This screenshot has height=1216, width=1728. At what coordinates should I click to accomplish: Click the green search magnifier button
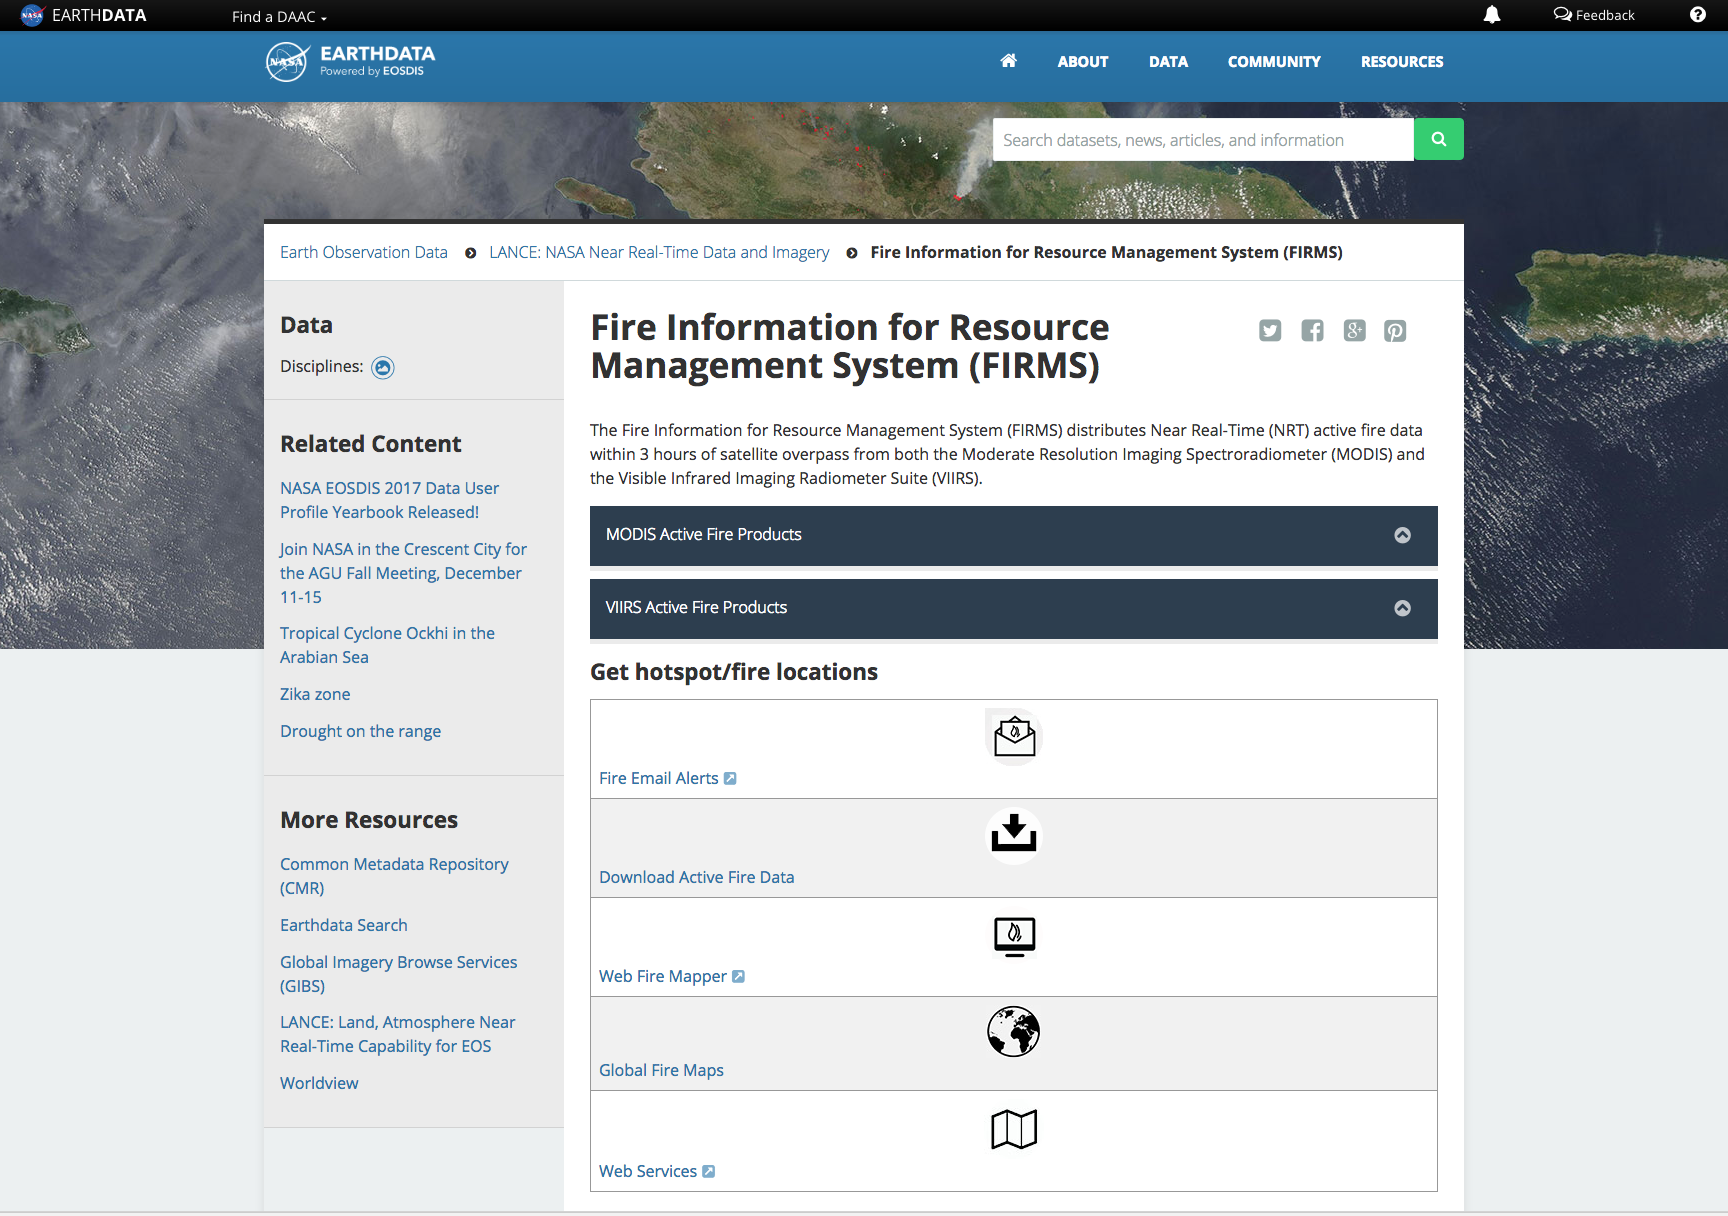click(1439, 139)
